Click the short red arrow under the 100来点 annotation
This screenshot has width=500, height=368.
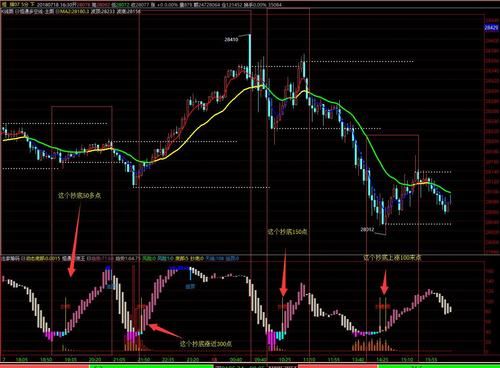(x=384, y=283)
